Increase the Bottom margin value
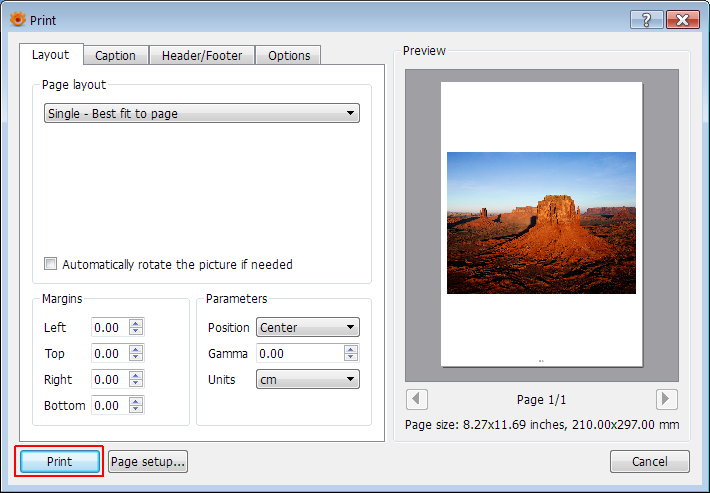This screenshot has height=493, width=710. coord(136,401)
